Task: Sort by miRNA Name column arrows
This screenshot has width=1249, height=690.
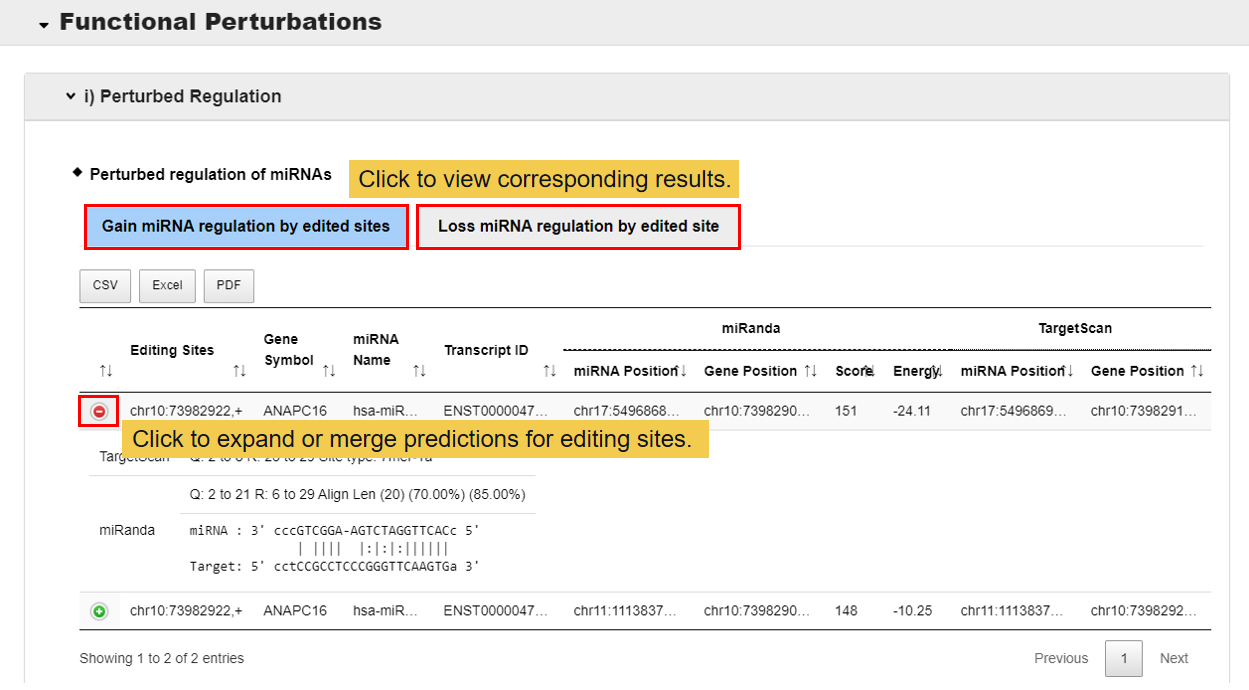Action: pyautogui.click(x=419, y=371)
